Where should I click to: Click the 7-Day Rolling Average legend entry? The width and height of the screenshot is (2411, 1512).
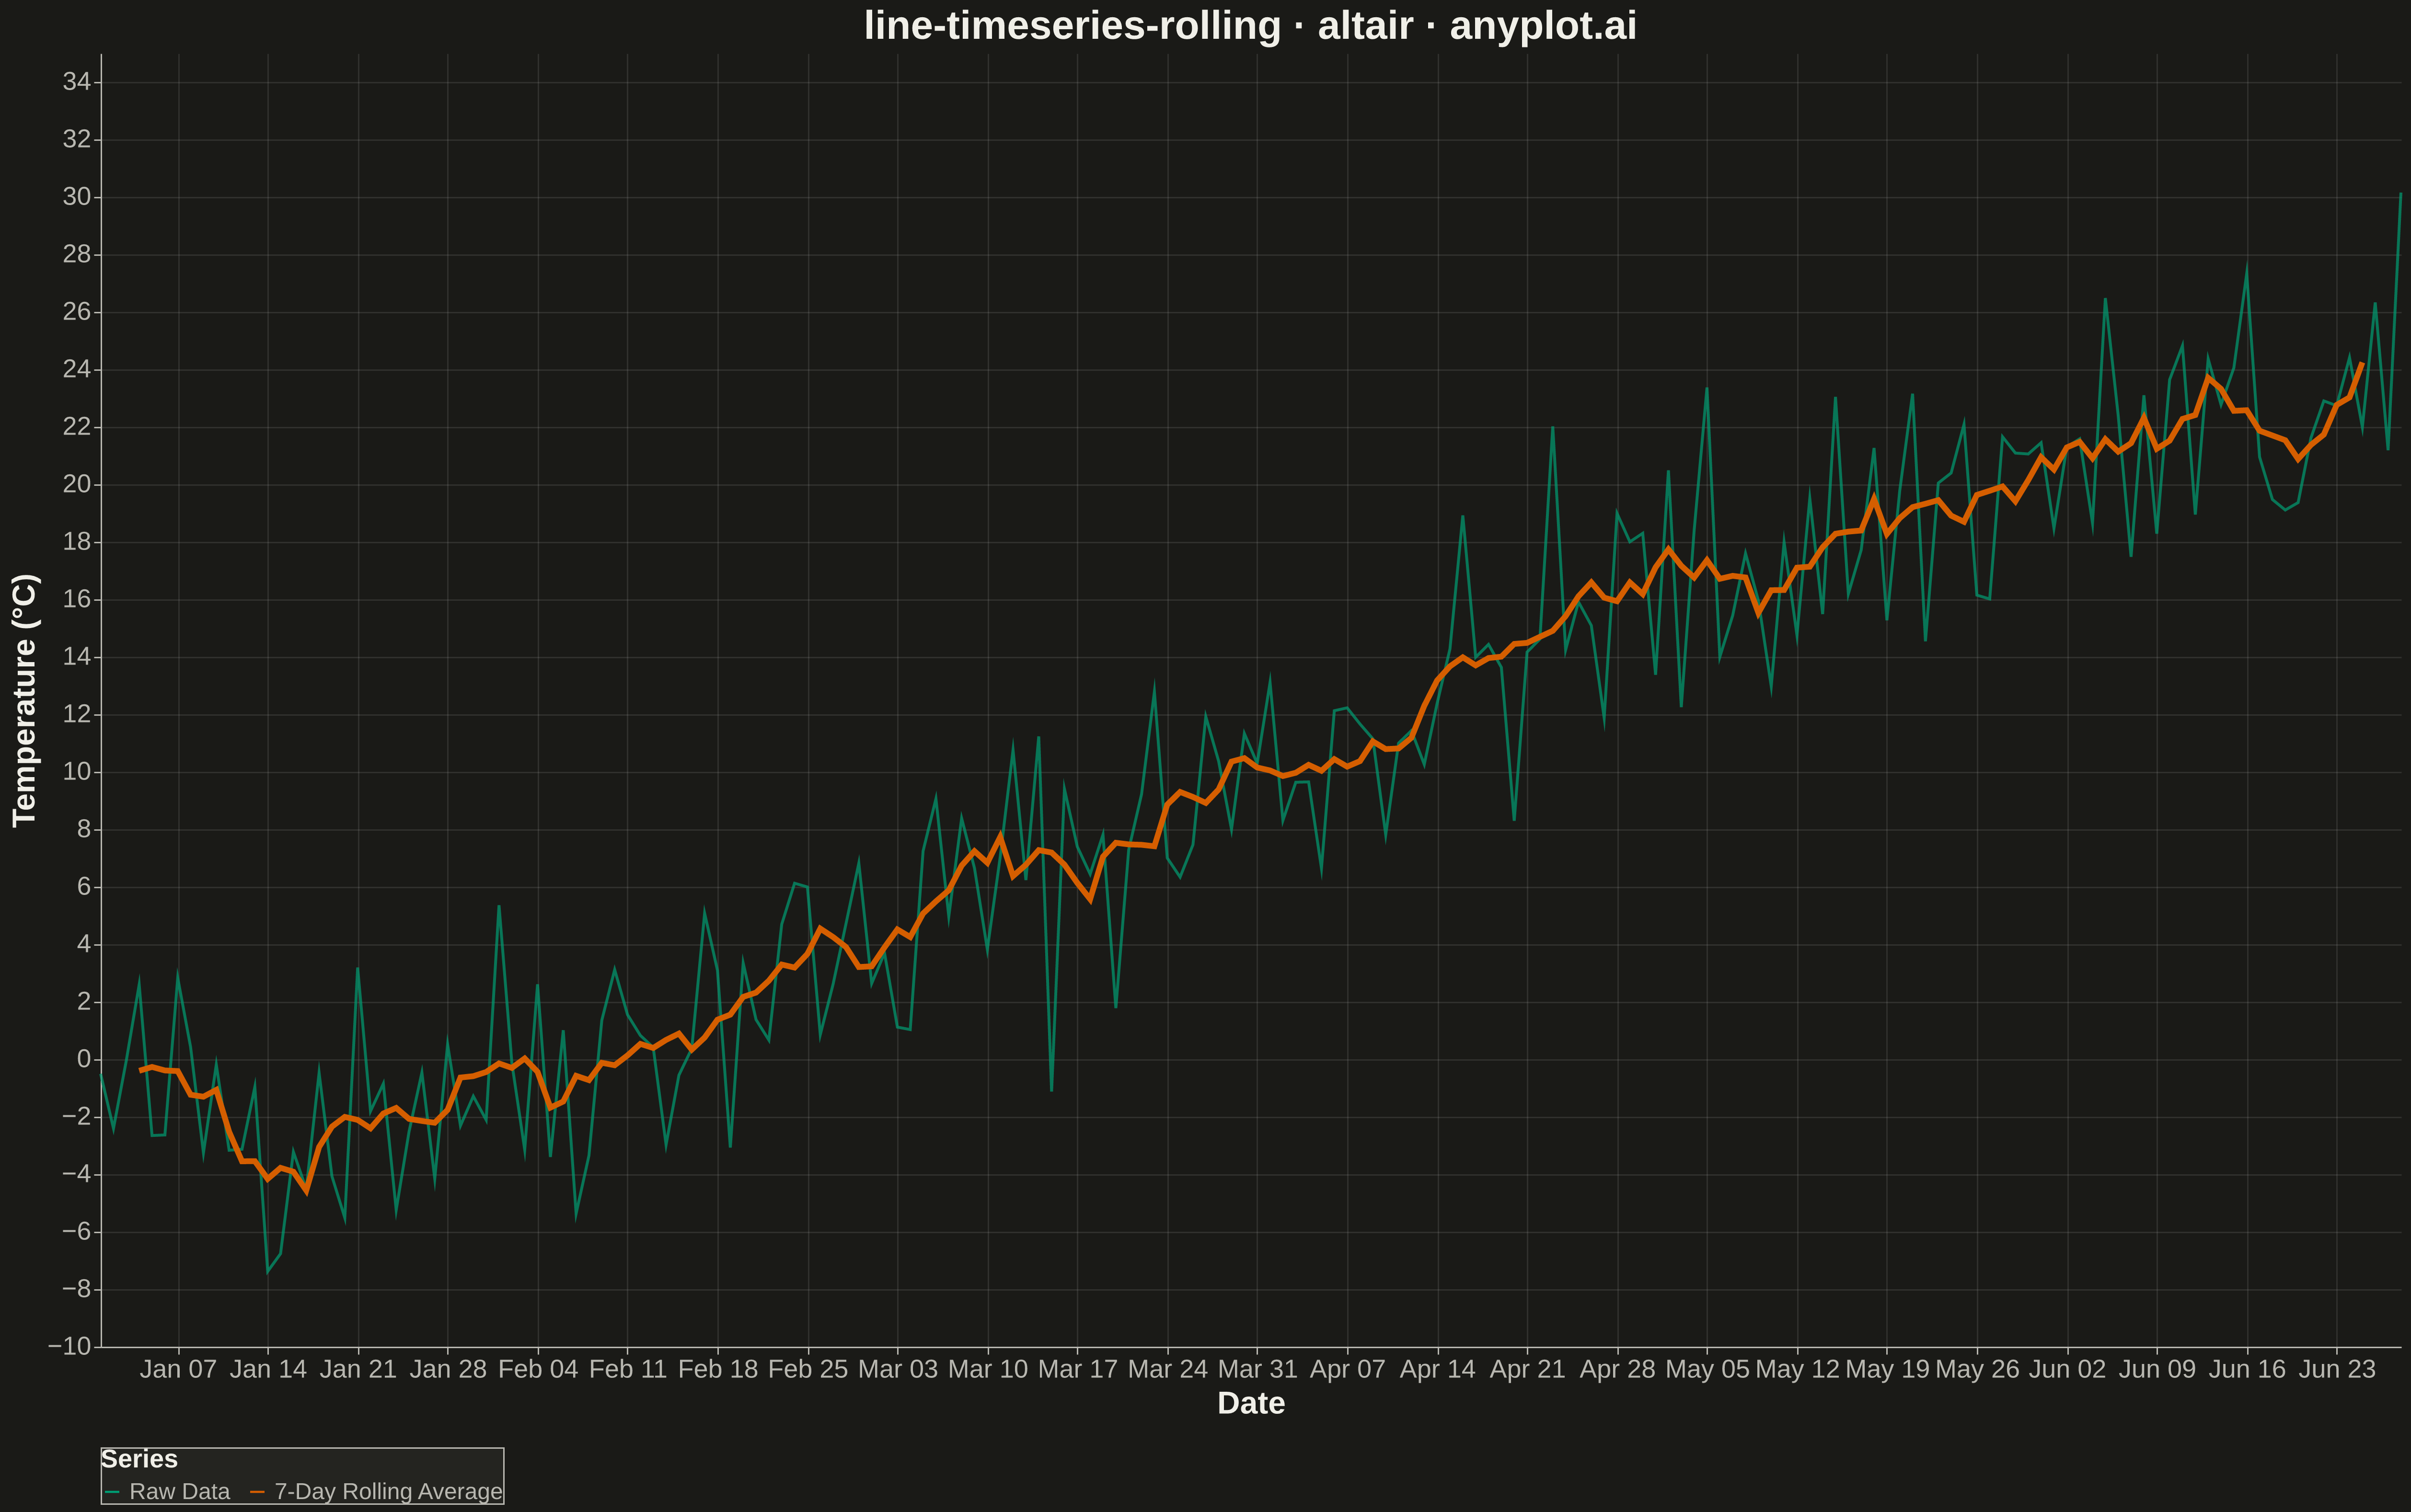[376, 1491]
